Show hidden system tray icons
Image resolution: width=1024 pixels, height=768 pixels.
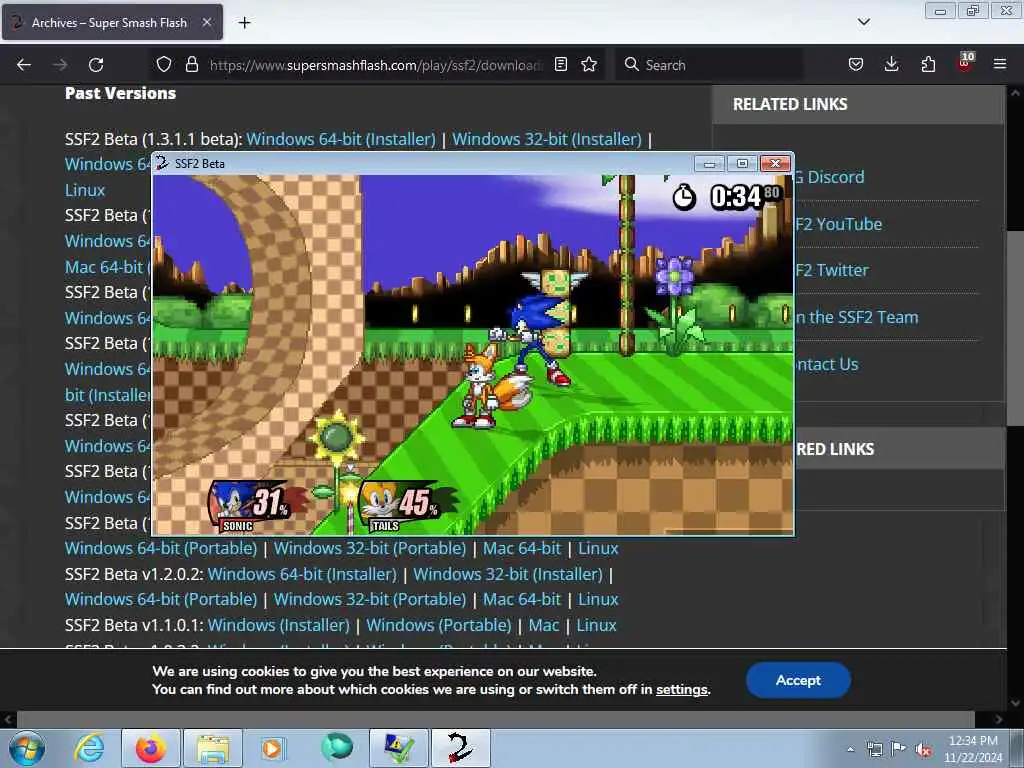850,749
